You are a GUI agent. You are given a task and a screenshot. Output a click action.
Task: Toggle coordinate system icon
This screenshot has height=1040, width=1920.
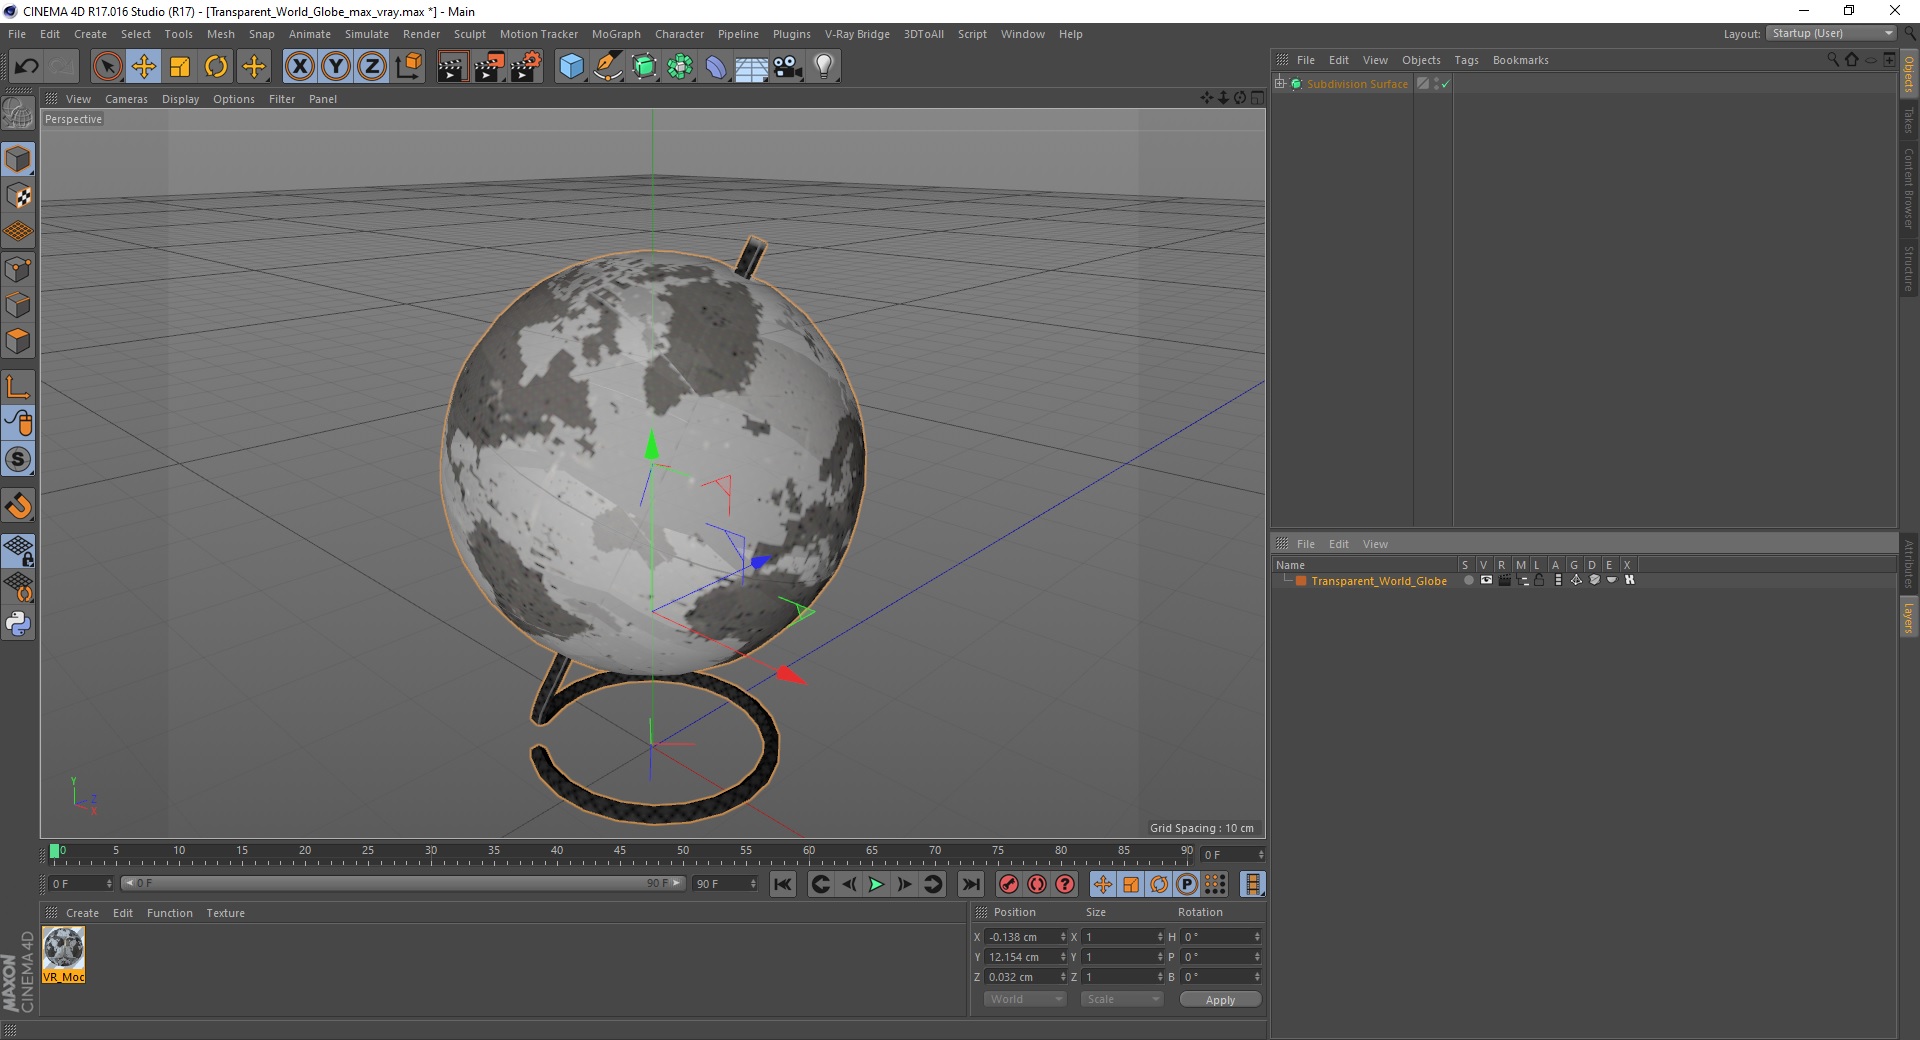[x=409, y=67]
